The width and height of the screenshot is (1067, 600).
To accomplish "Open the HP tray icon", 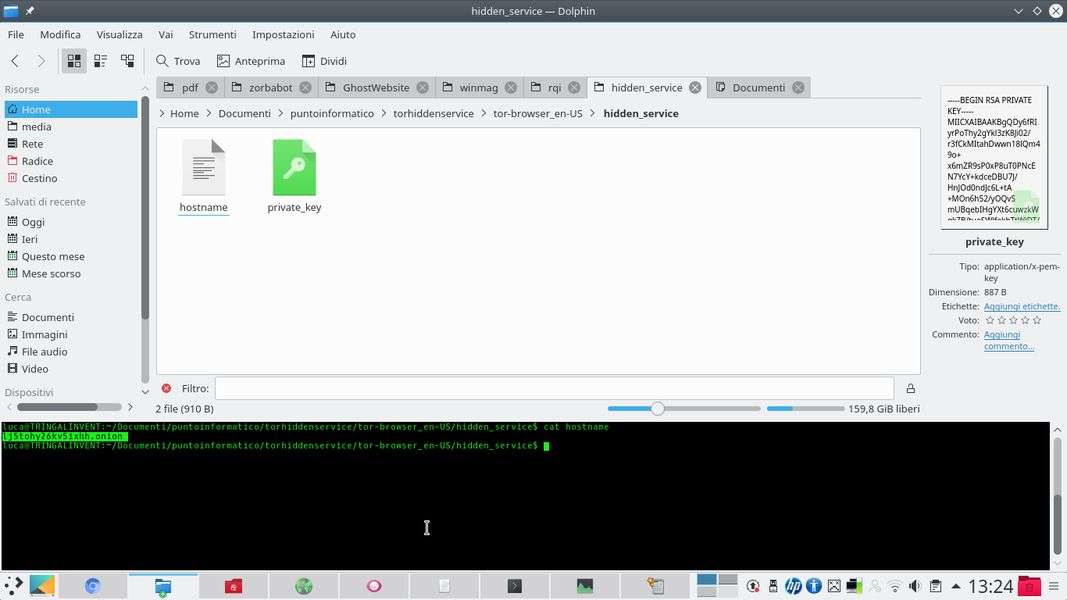I will [x=793, y=586].
